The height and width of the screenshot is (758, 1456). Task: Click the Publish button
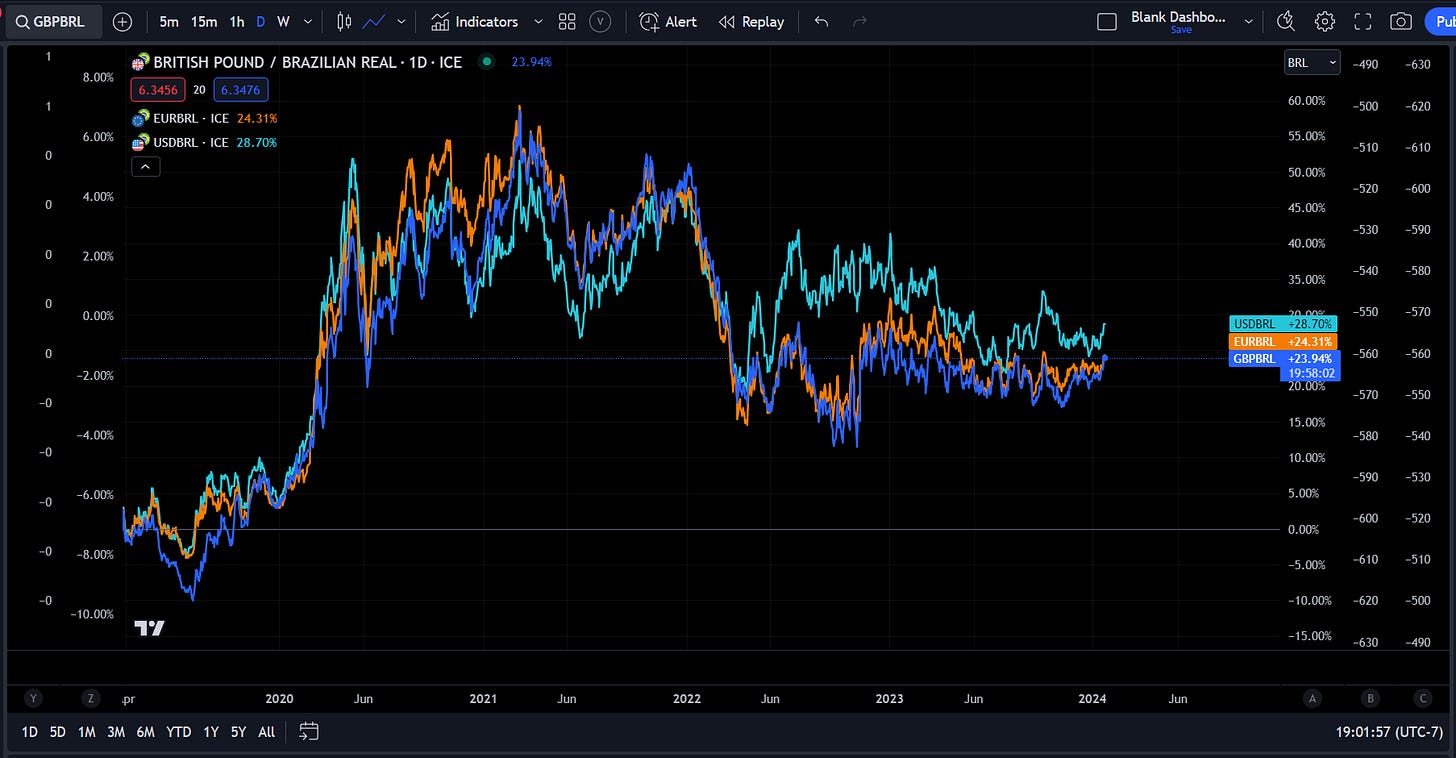pyautogui.click(x=1440, y=21)
